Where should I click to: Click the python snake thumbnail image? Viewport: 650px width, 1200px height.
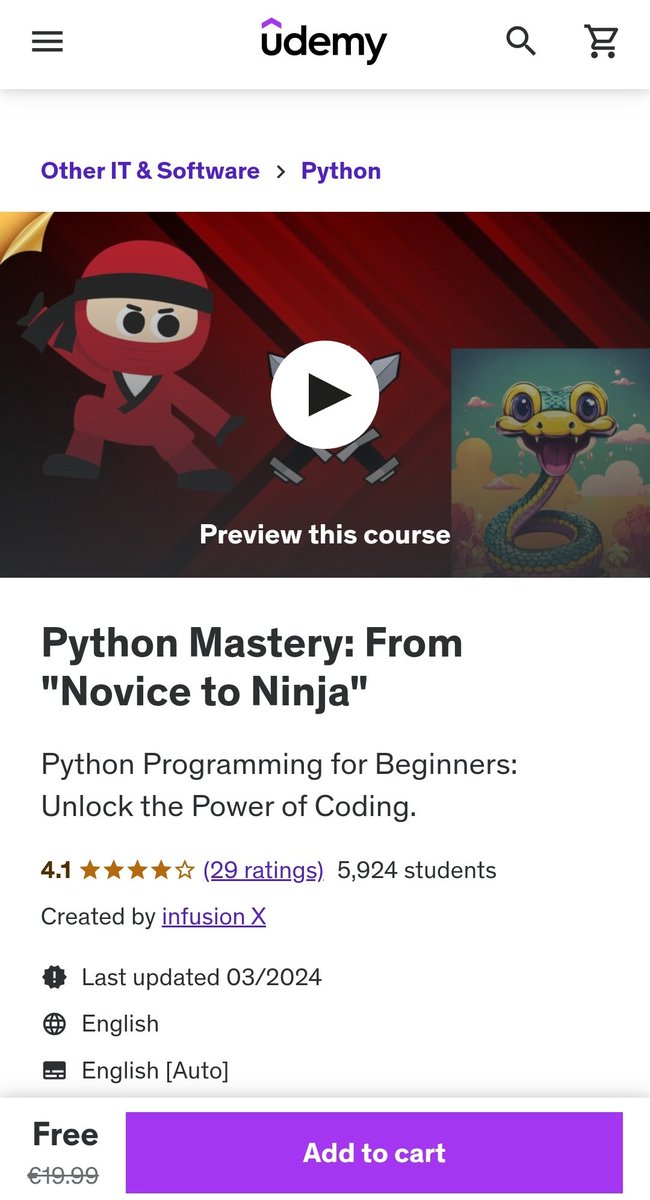pyautogui.click(x=550, y=462)
